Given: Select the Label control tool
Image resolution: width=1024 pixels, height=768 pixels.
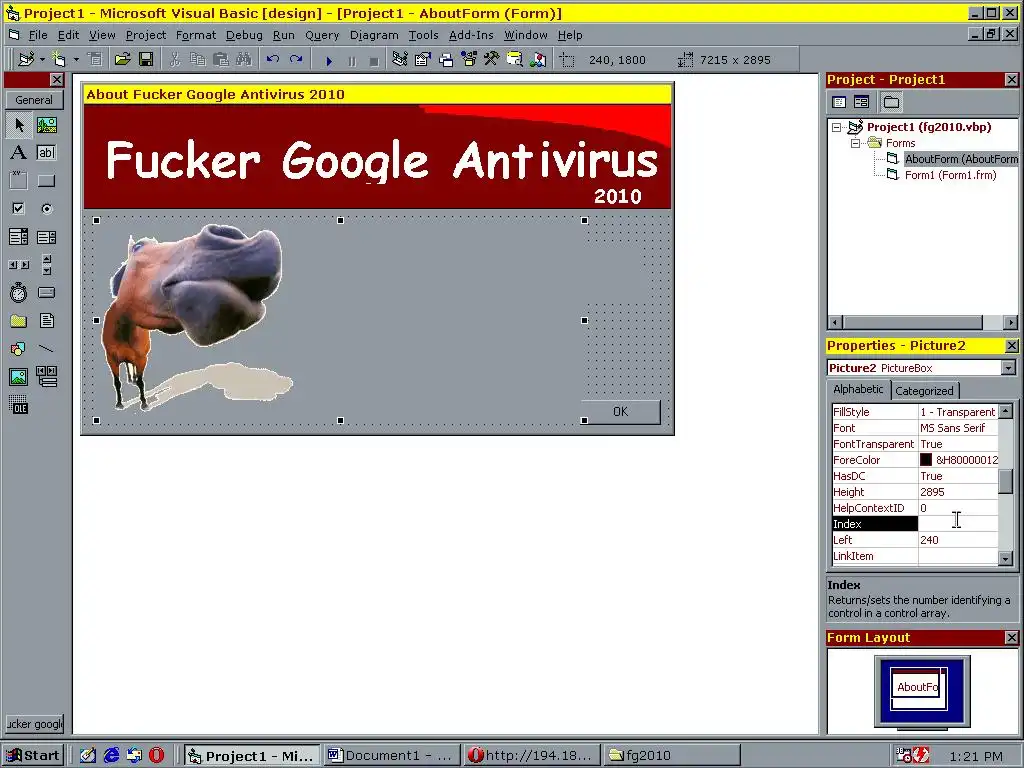Looking at the screenshot, I should (x=18, y=153).
